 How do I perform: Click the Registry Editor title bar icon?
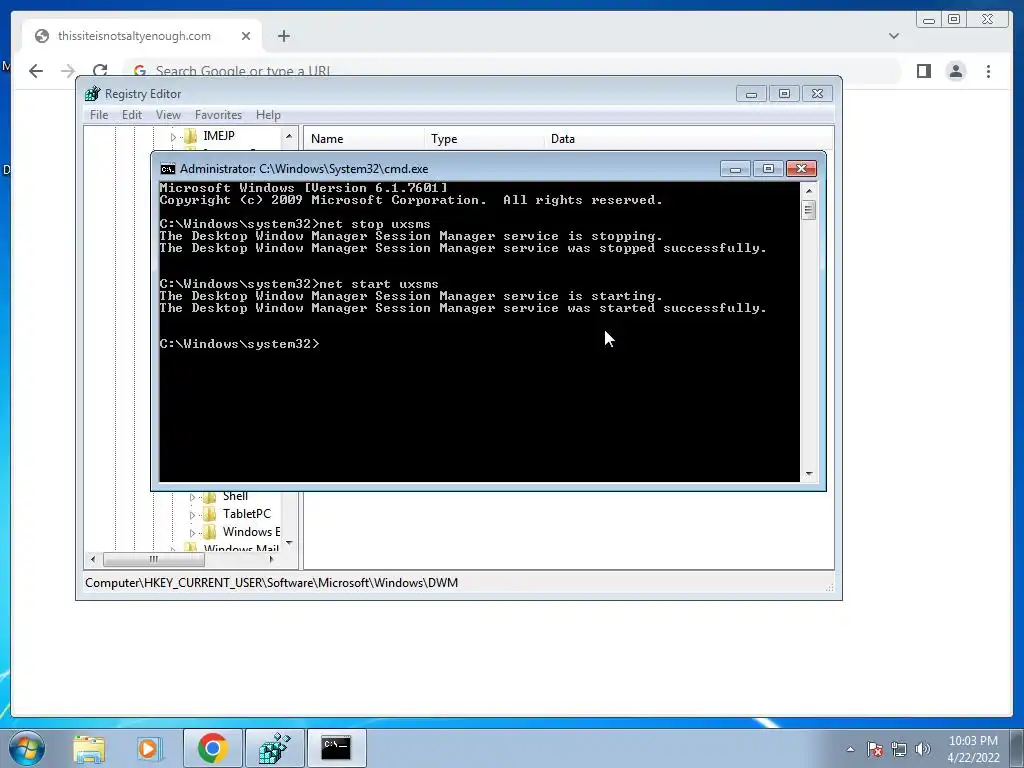[93, 94]
